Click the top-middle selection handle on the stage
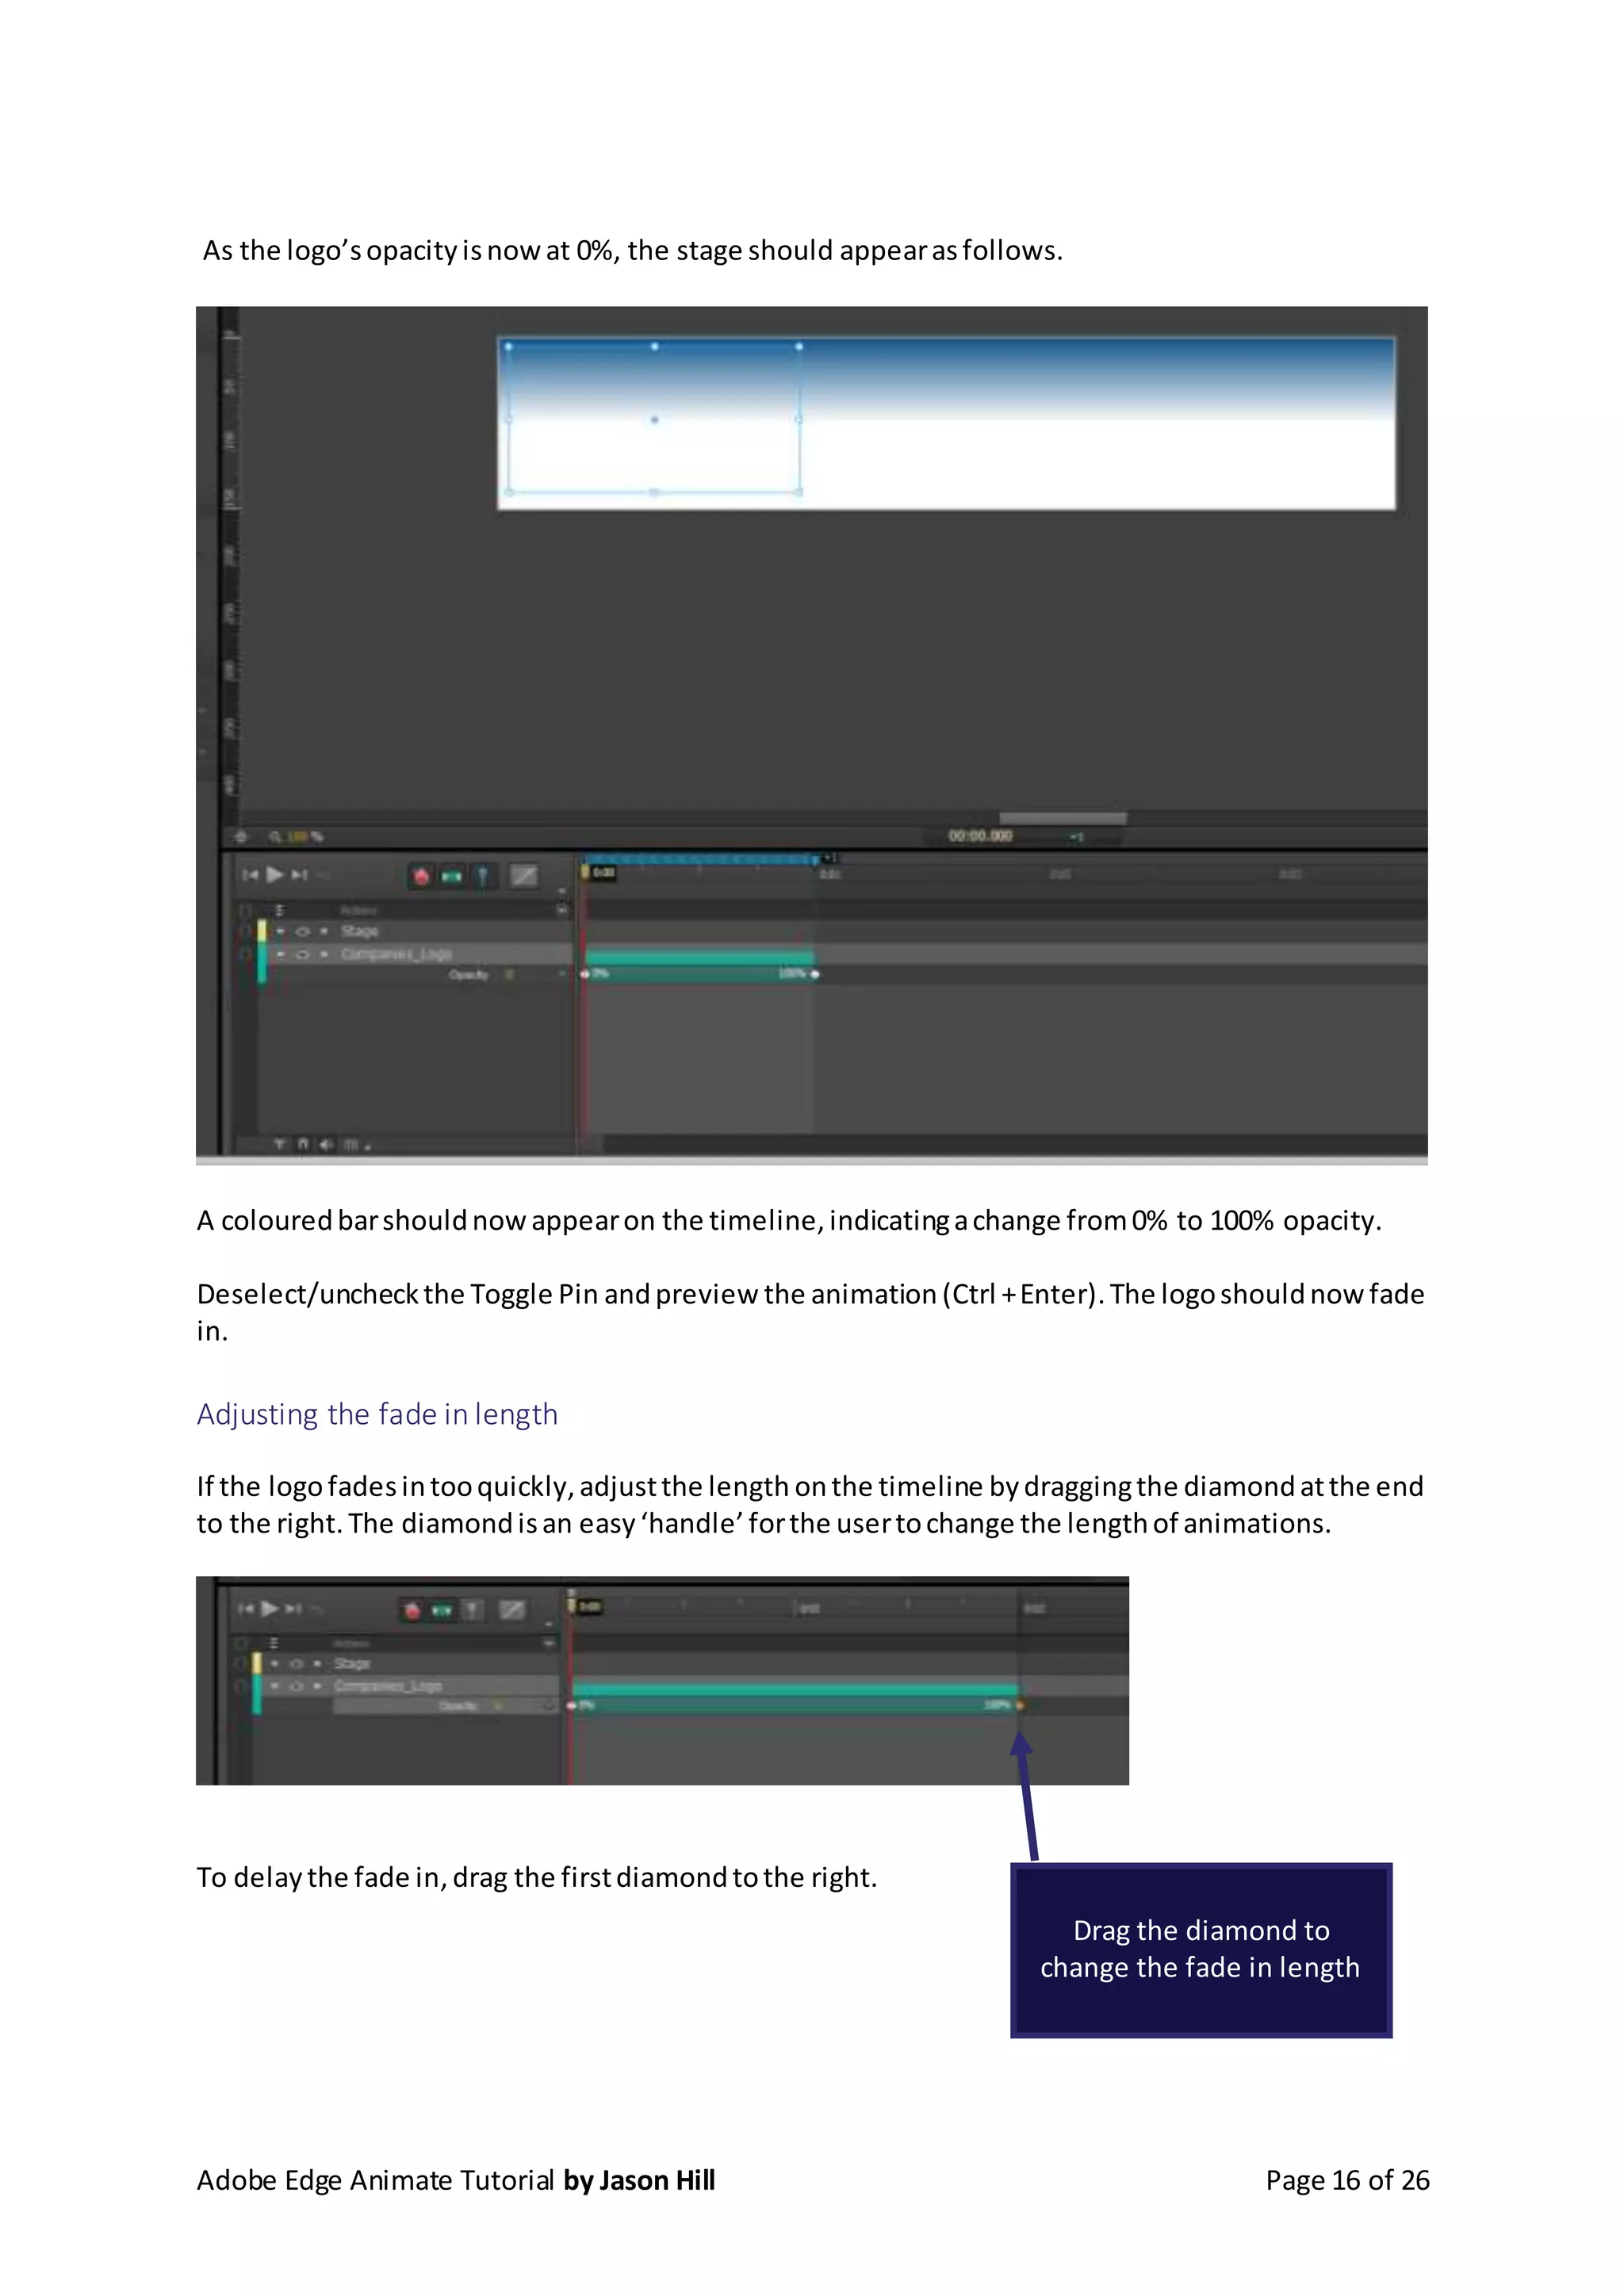1624x2296 pixels. [x=655, y=347]
